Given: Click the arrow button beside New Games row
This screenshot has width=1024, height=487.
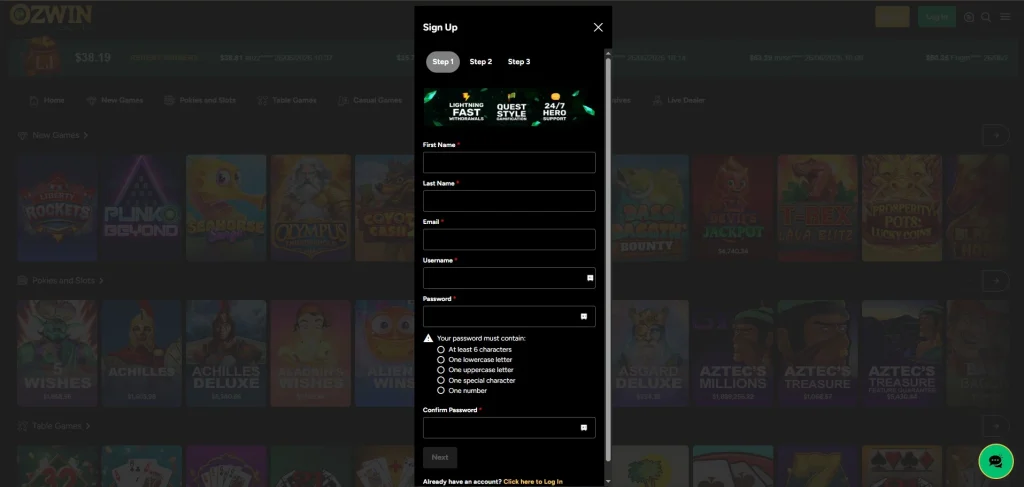Looking at the screenshot, I should coord(995,135).
